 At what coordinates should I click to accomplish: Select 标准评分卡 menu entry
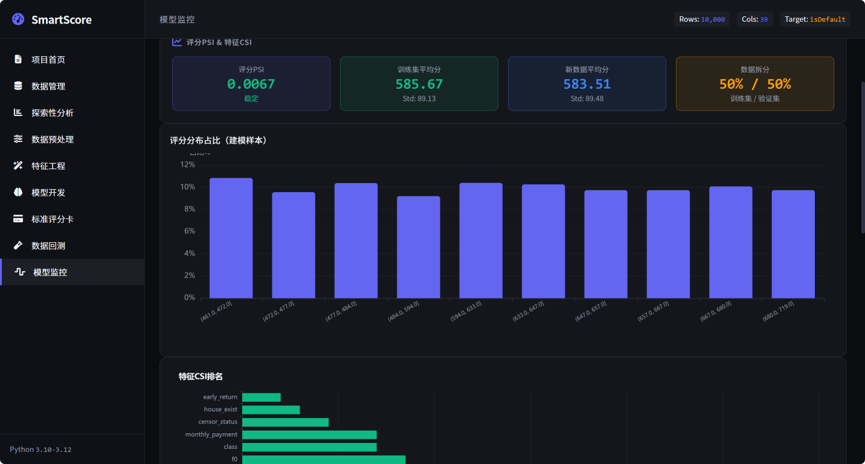coord(72,218)
